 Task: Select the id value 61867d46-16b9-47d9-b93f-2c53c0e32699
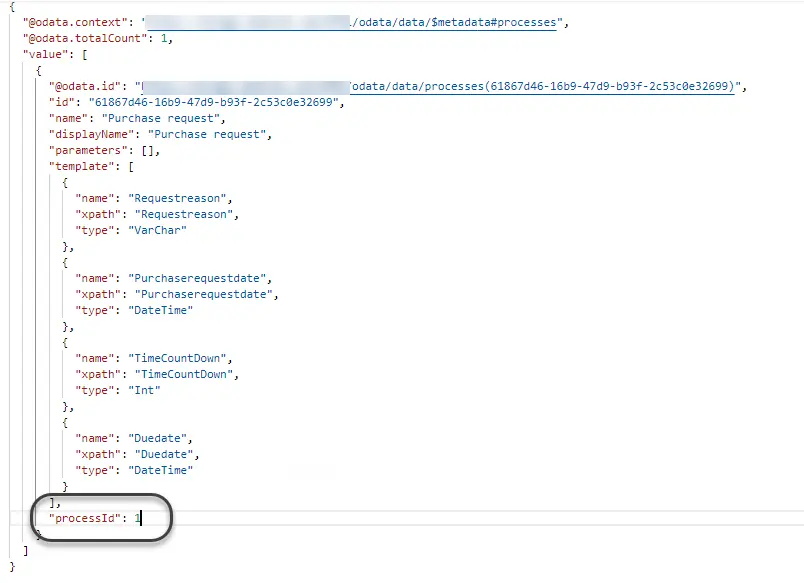pyautogui.click(x=214, y=102)
